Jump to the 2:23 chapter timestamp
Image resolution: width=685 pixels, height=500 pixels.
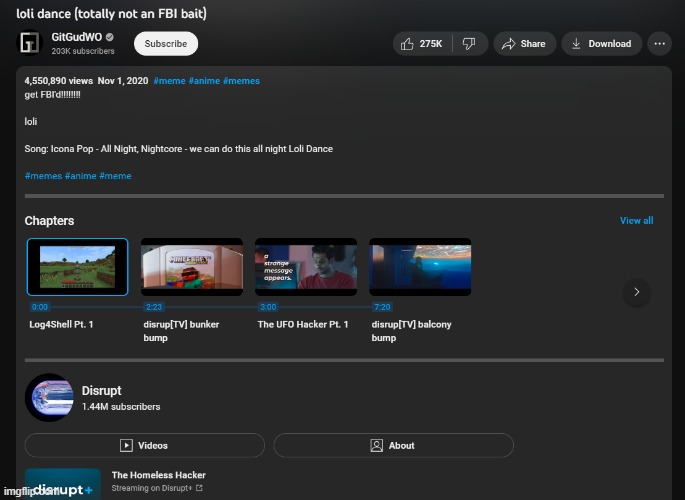[153, 307]
